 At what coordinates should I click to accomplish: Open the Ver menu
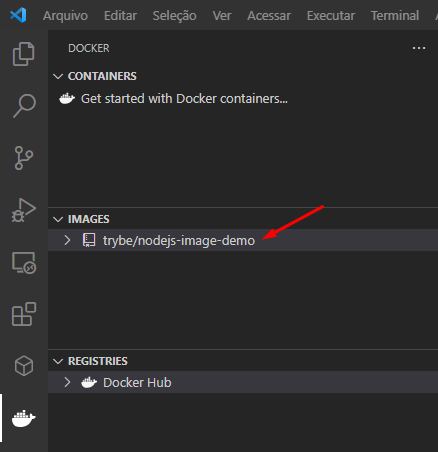(222, 16)
